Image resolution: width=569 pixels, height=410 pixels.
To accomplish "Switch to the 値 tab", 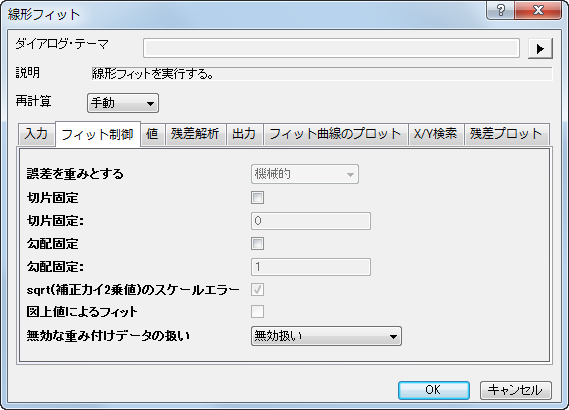I will click(x=152, y=134).
